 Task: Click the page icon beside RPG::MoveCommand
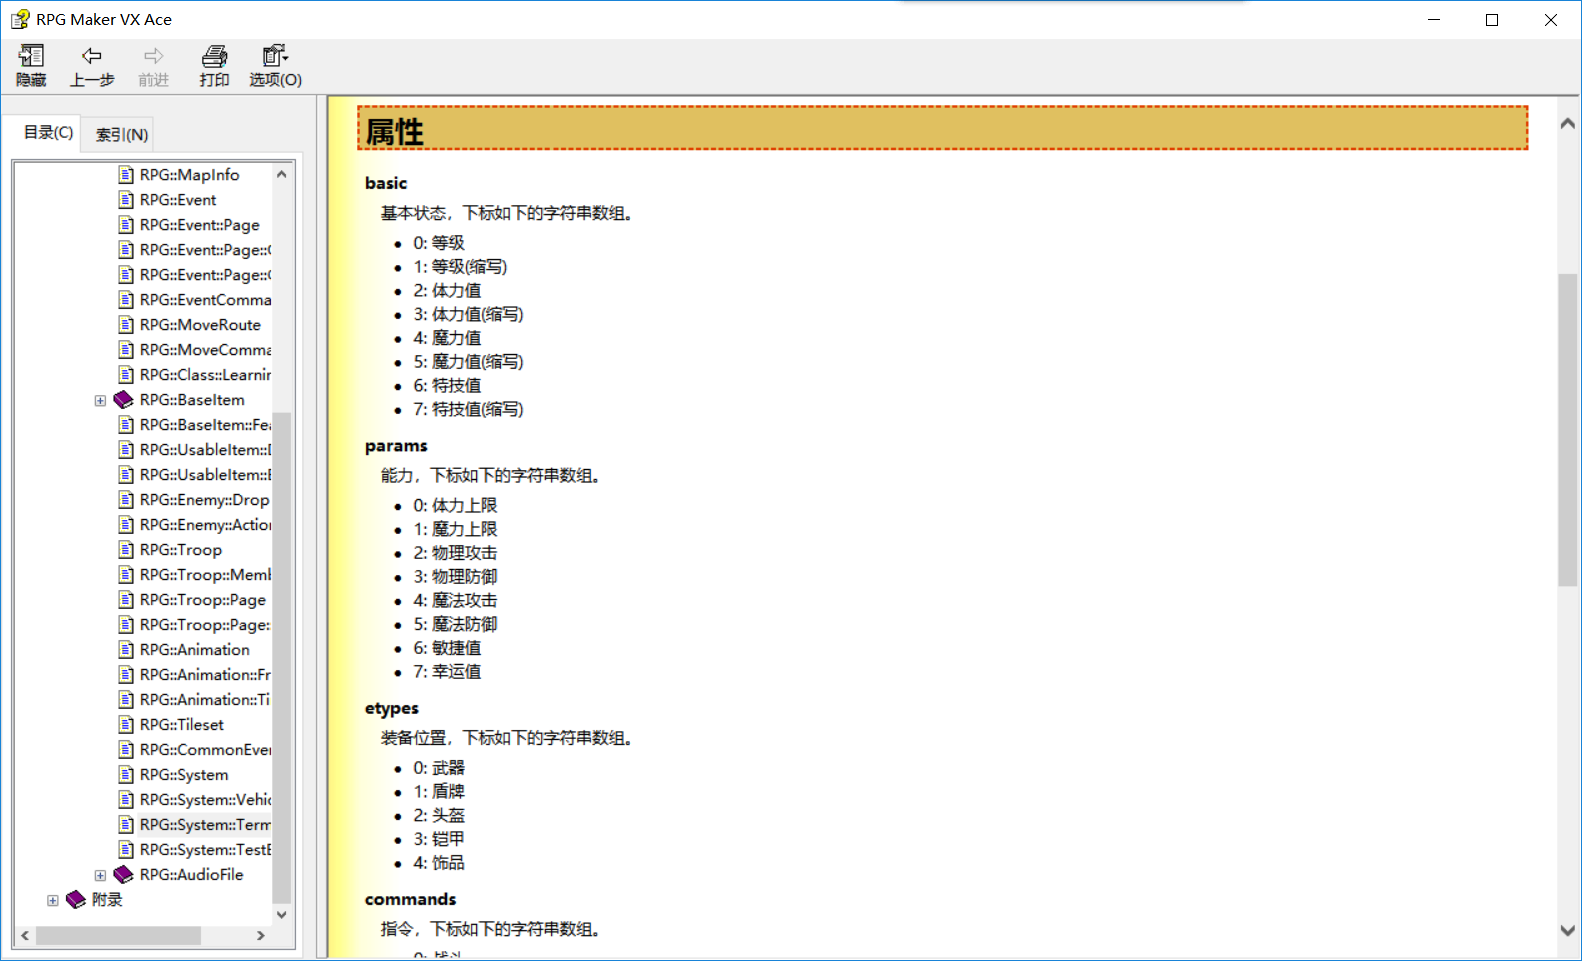(x=126, y=350)
